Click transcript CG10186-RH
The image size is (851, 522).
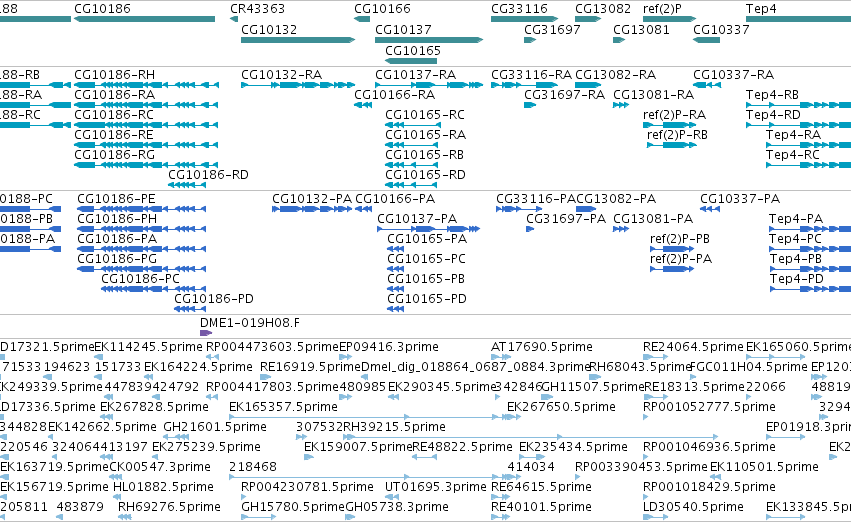pyautogui.click(x=115, y=75)
